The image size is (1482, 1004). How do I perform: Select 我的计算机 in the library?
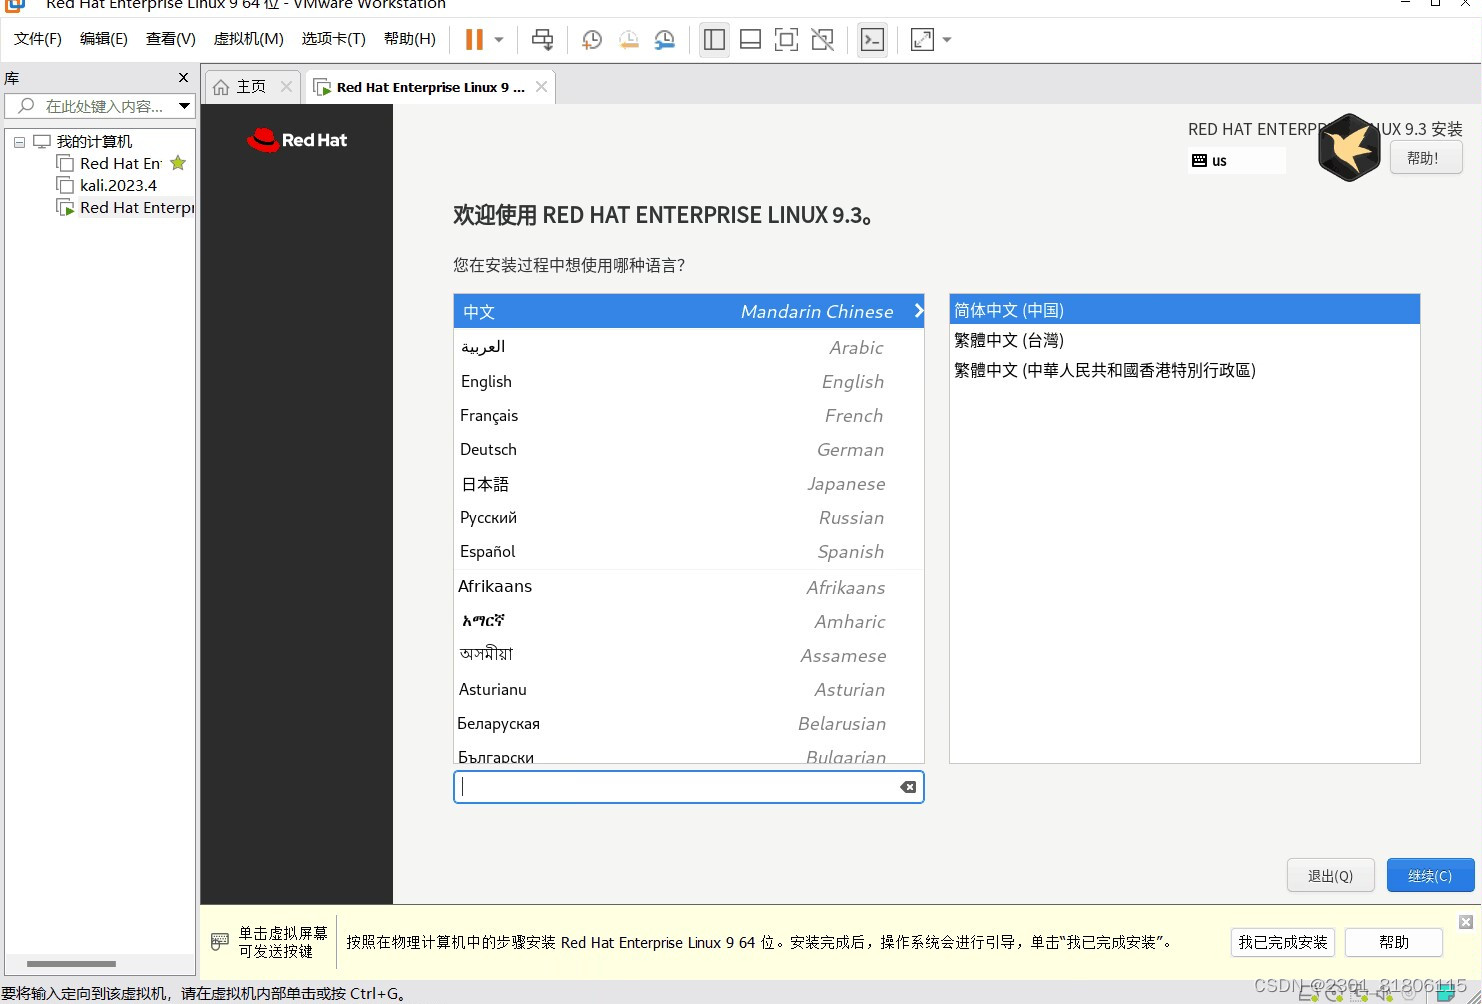click(x=94, y=141)
